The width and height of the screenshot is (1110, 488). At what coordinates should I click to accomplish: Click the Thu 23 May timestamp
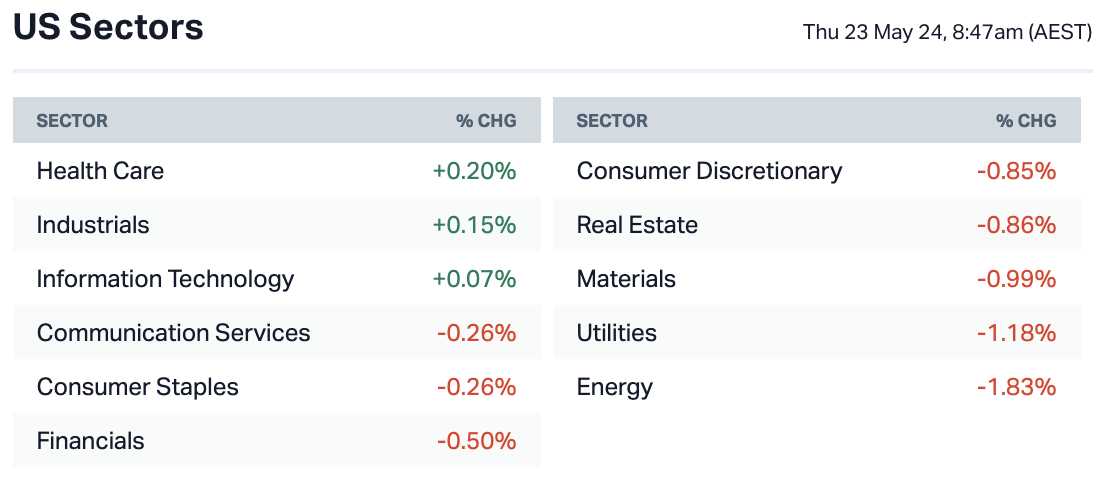tap(947, 32)
